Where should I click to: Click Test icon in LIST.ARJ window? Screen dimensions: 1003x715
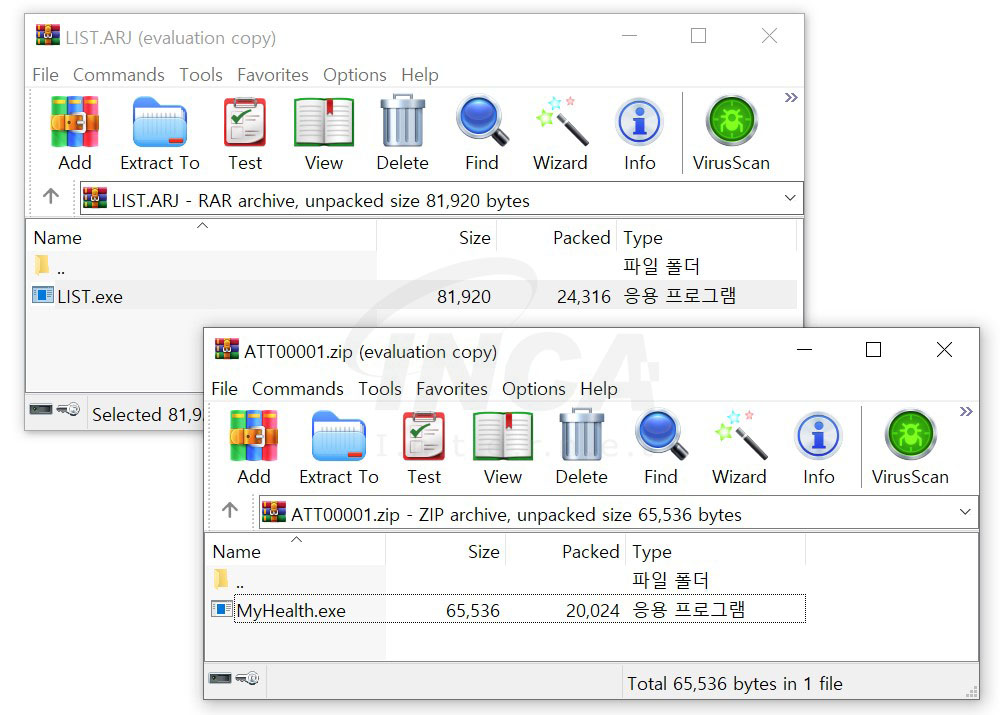[x=245, y=122]
